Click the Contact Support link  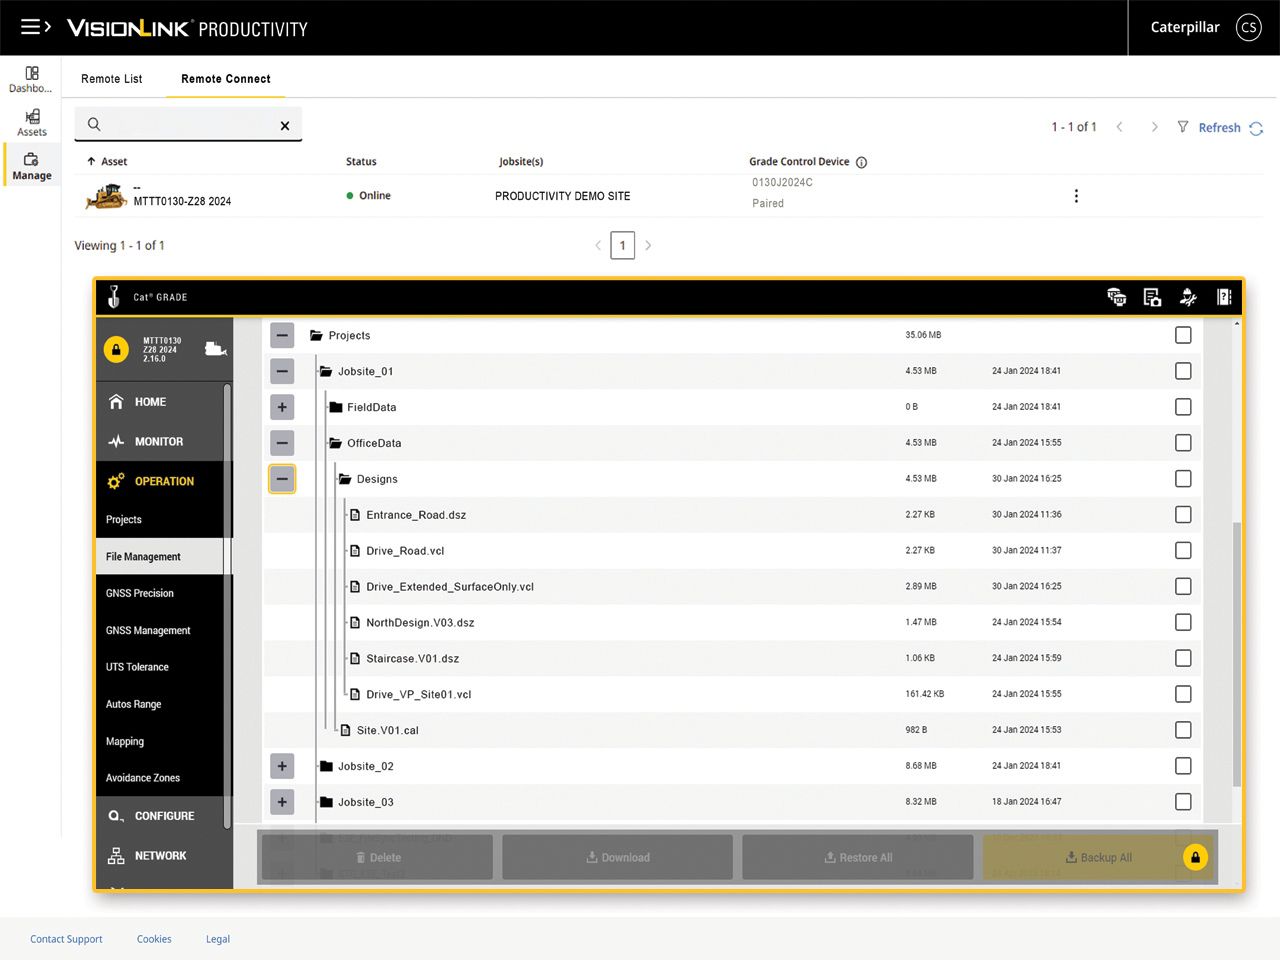[66, 939]
